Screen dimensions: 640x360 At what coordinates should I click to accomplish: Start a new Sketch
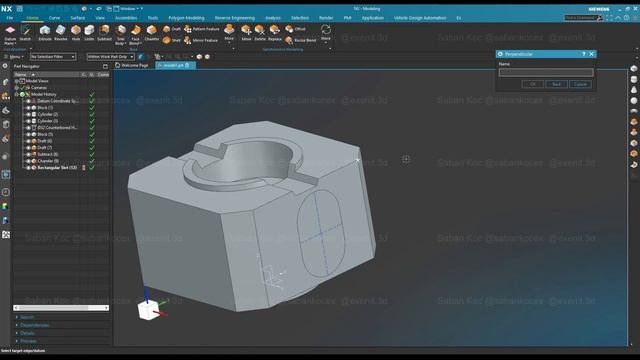pos(25,33)
